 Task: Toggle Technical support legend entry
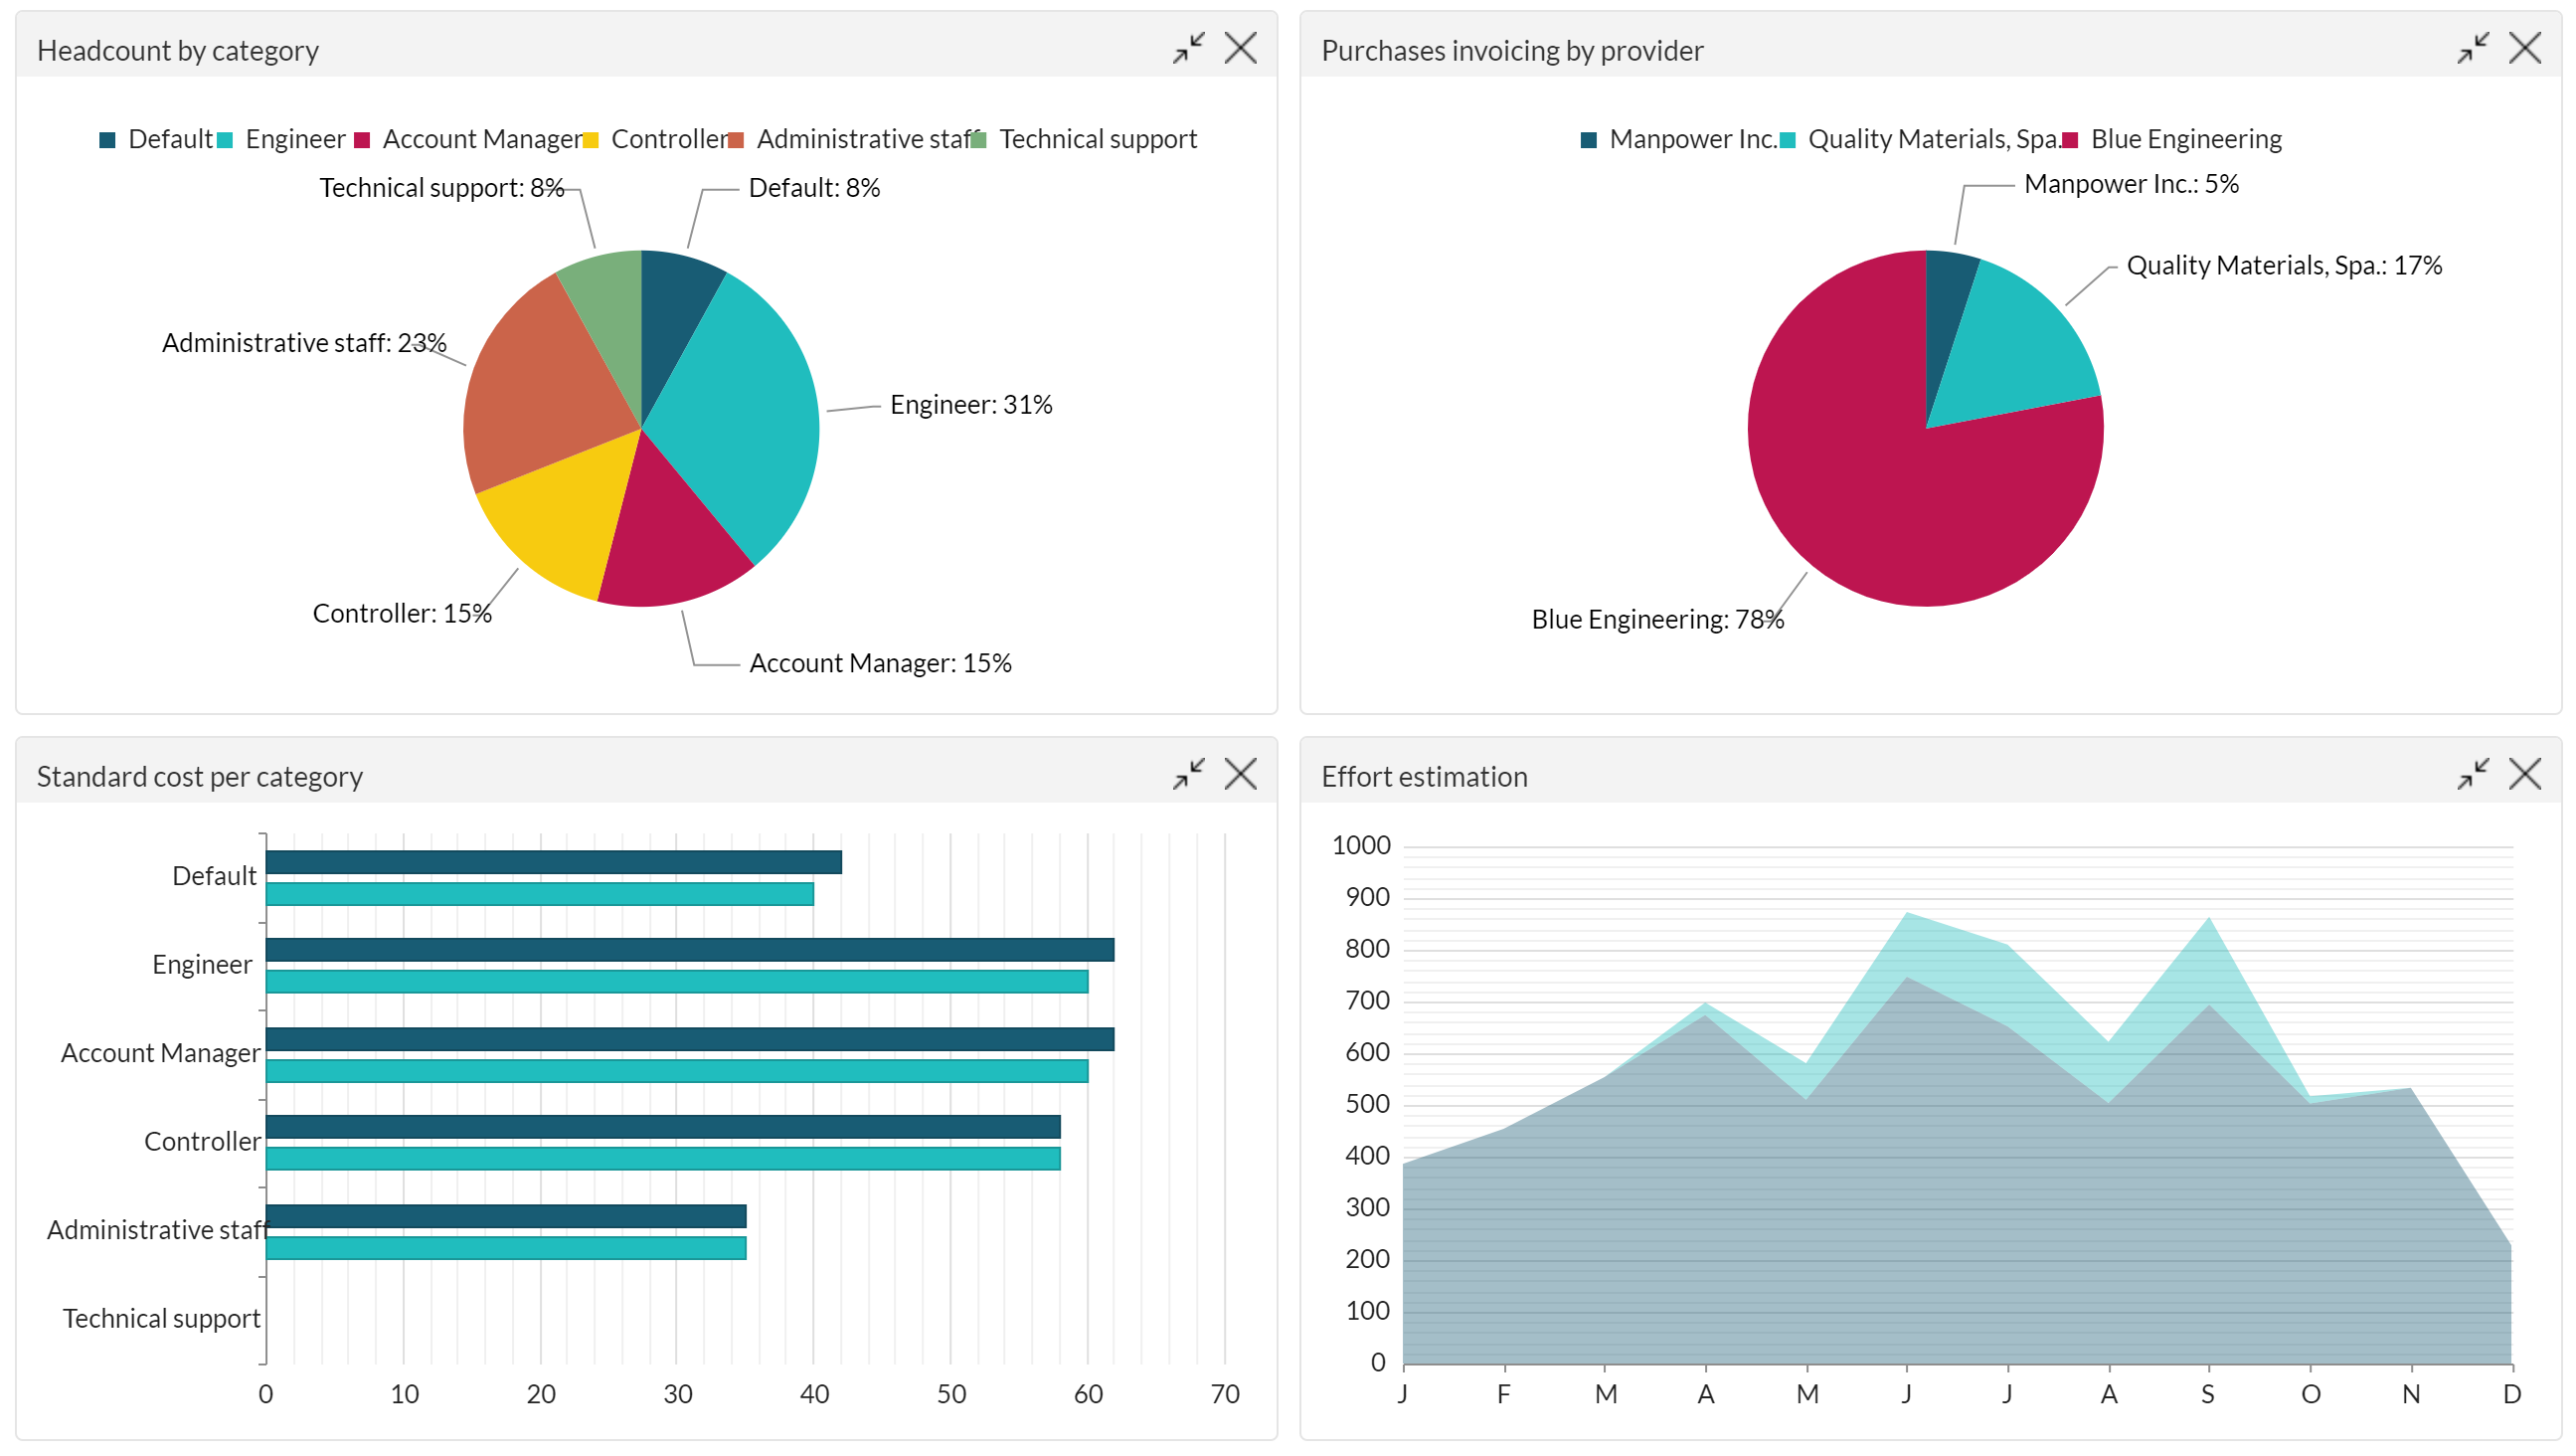coord(1097,139)
